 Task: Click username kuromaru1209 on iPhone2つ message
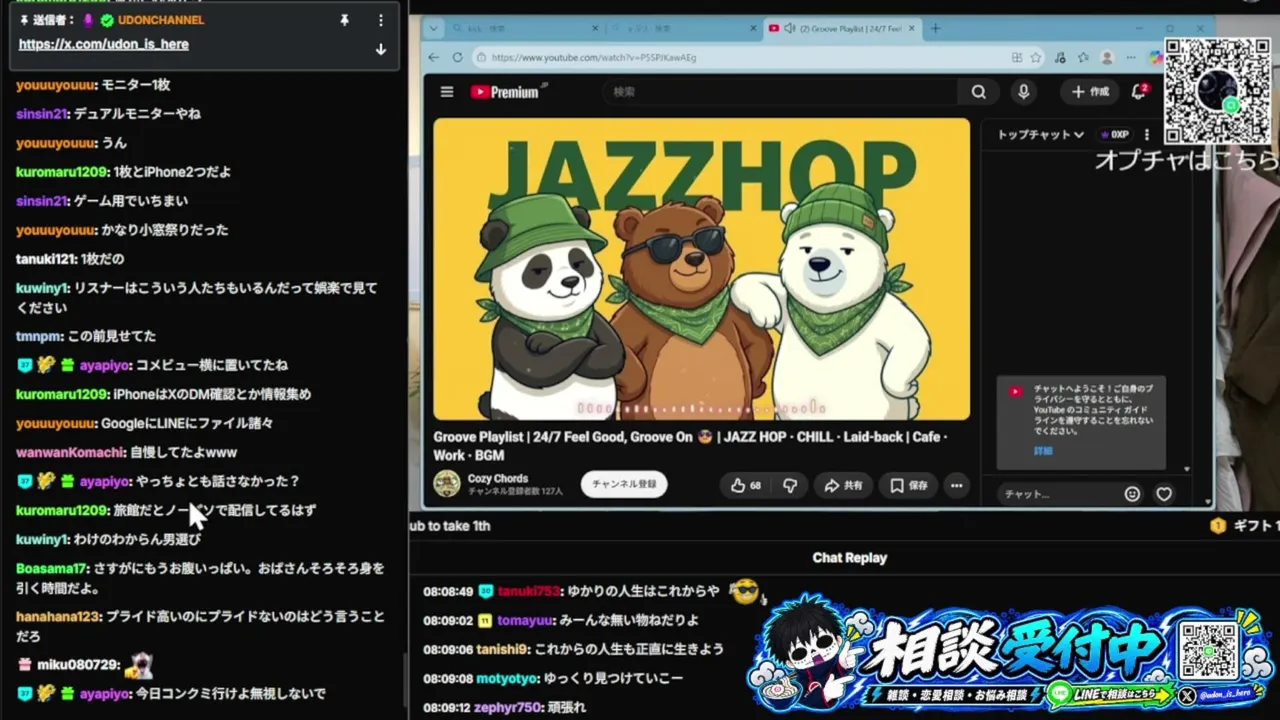pyautogui.click(x=61, y=172)
